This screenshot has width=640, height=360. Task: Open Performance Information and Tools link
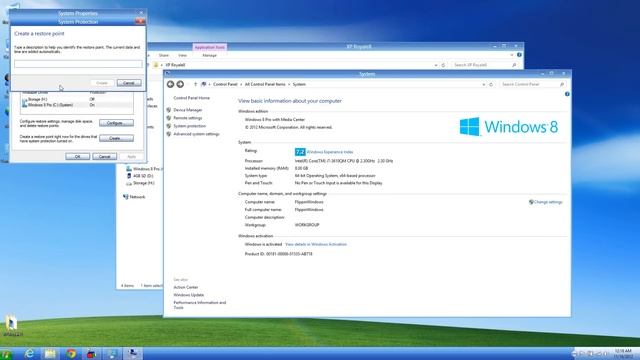point(200,305)
